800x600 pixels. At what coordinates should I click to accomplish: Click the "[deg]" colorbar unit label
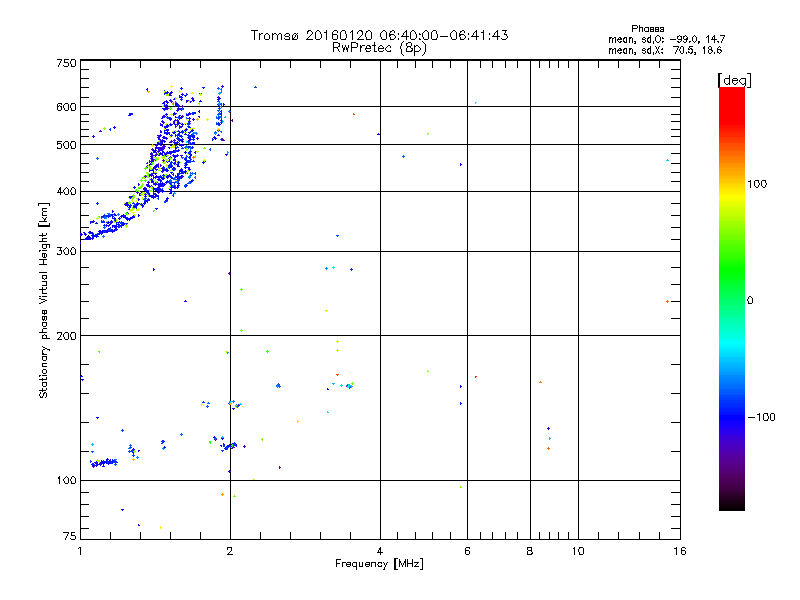tap(734, 80)
